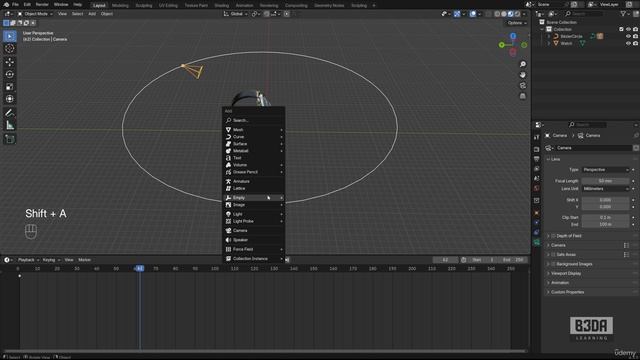
Task: Hide BezierCircle in viewport eye icon
Action: click(628, 36)
